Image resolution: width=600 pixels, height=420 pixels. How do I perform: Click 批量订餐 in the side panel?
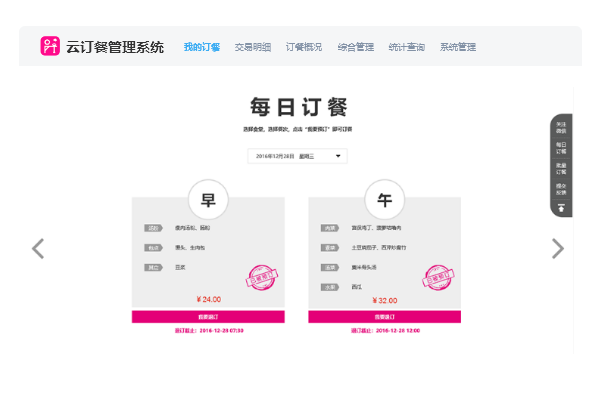pyautogui.click(x=561, y=168)
